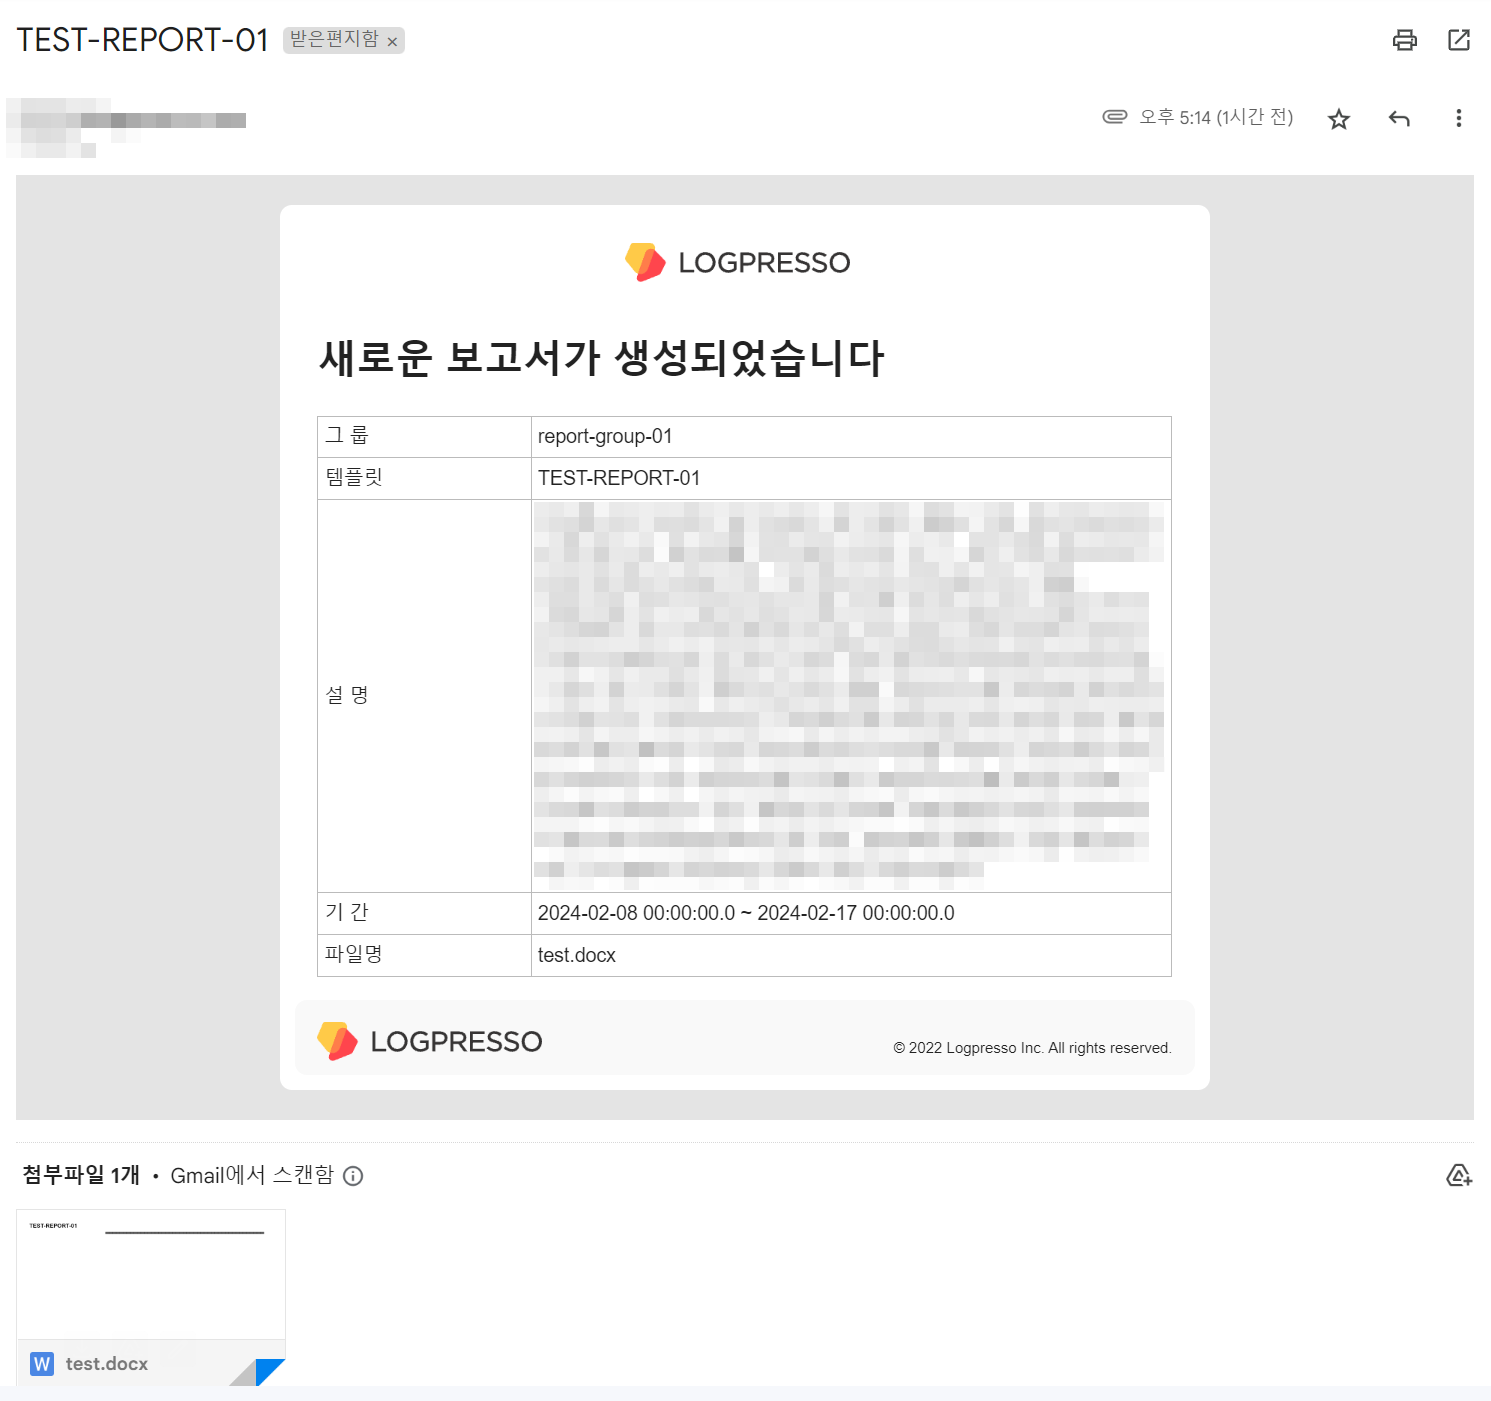Image resolution: width=1491 pixels, height=1401 pixels.
Task: Select test.docx in the 파일명 row
Action: pos(577,956)
